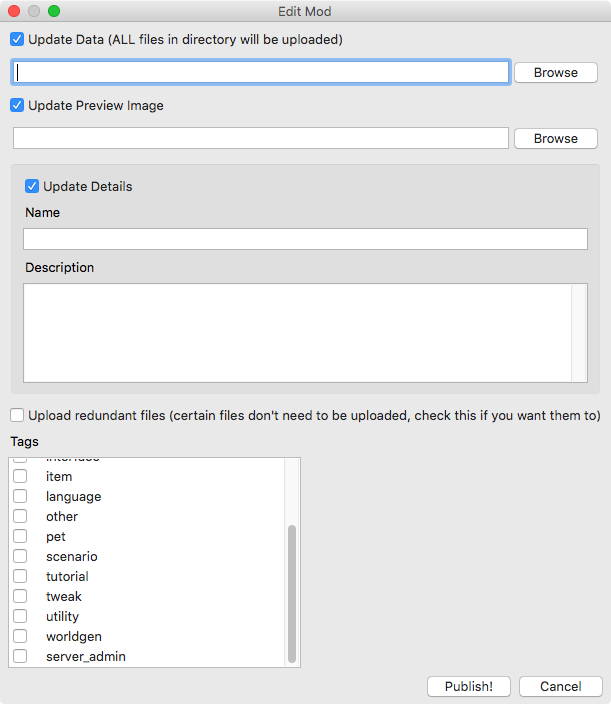
Task: Cancel the Edit Mod dialog
Action: pos(561,686)
